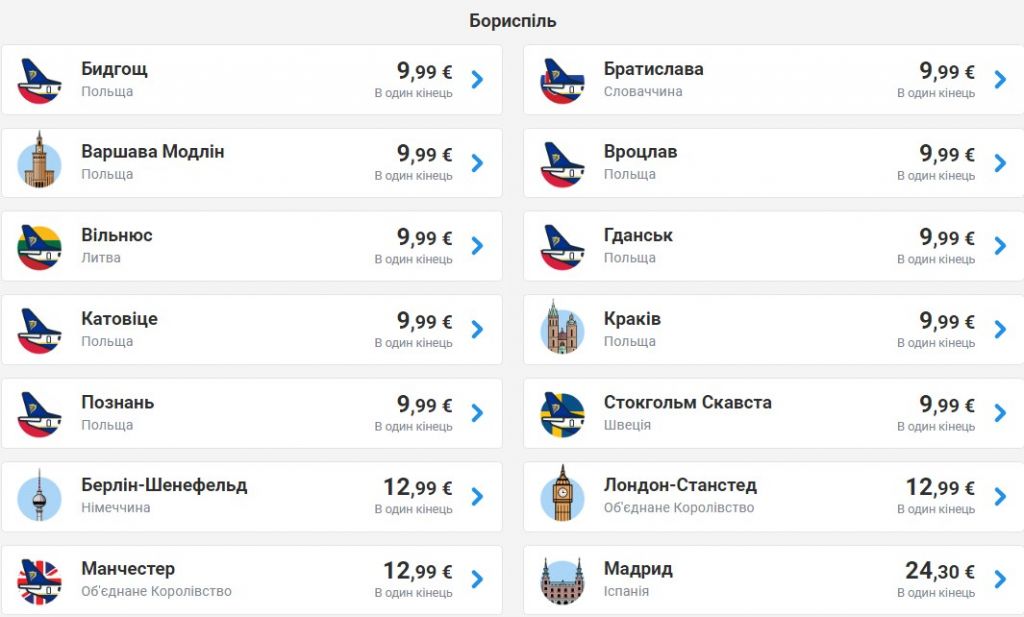This screenshot has width=1024, height=617.
Task: Click the Warsaw Modlin palace icon
Action: tap(40, 163)
